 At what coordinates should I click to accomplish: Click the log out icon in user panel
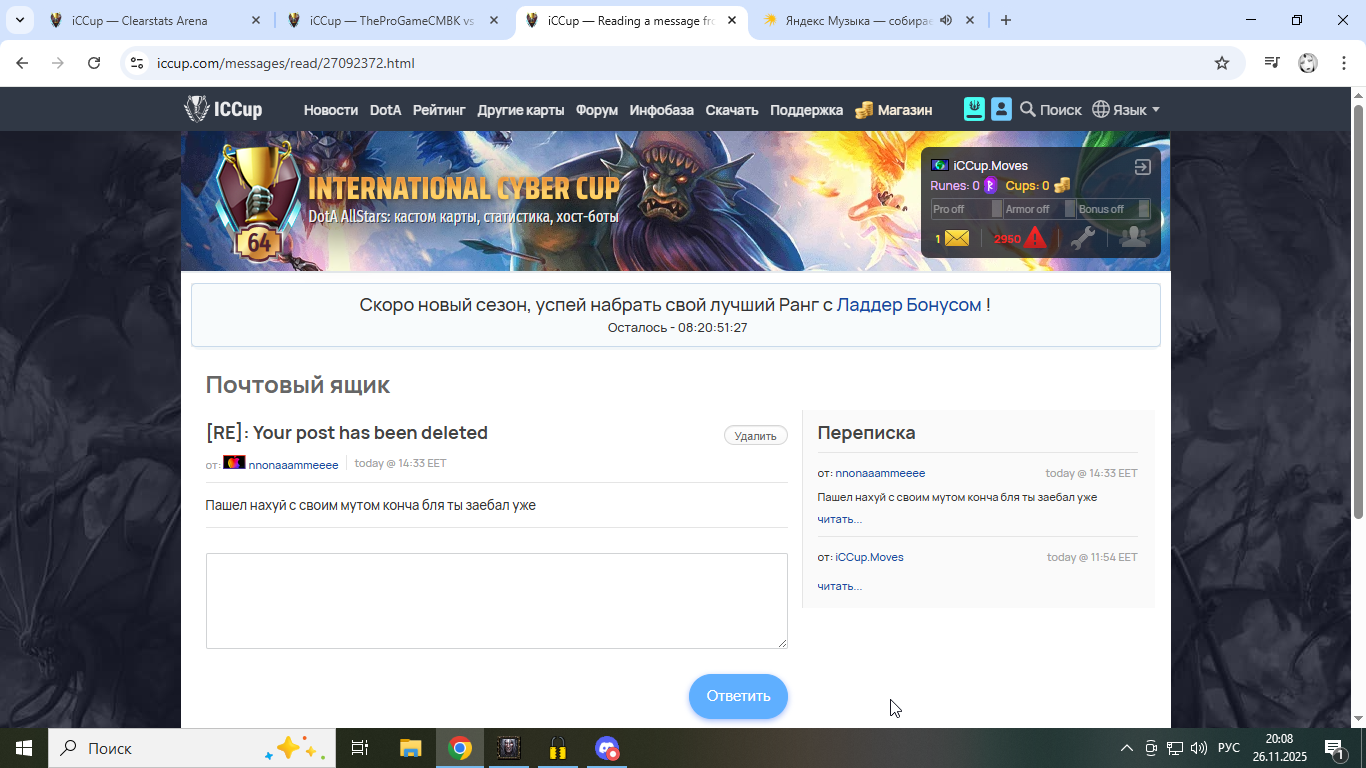point(1143,167)
